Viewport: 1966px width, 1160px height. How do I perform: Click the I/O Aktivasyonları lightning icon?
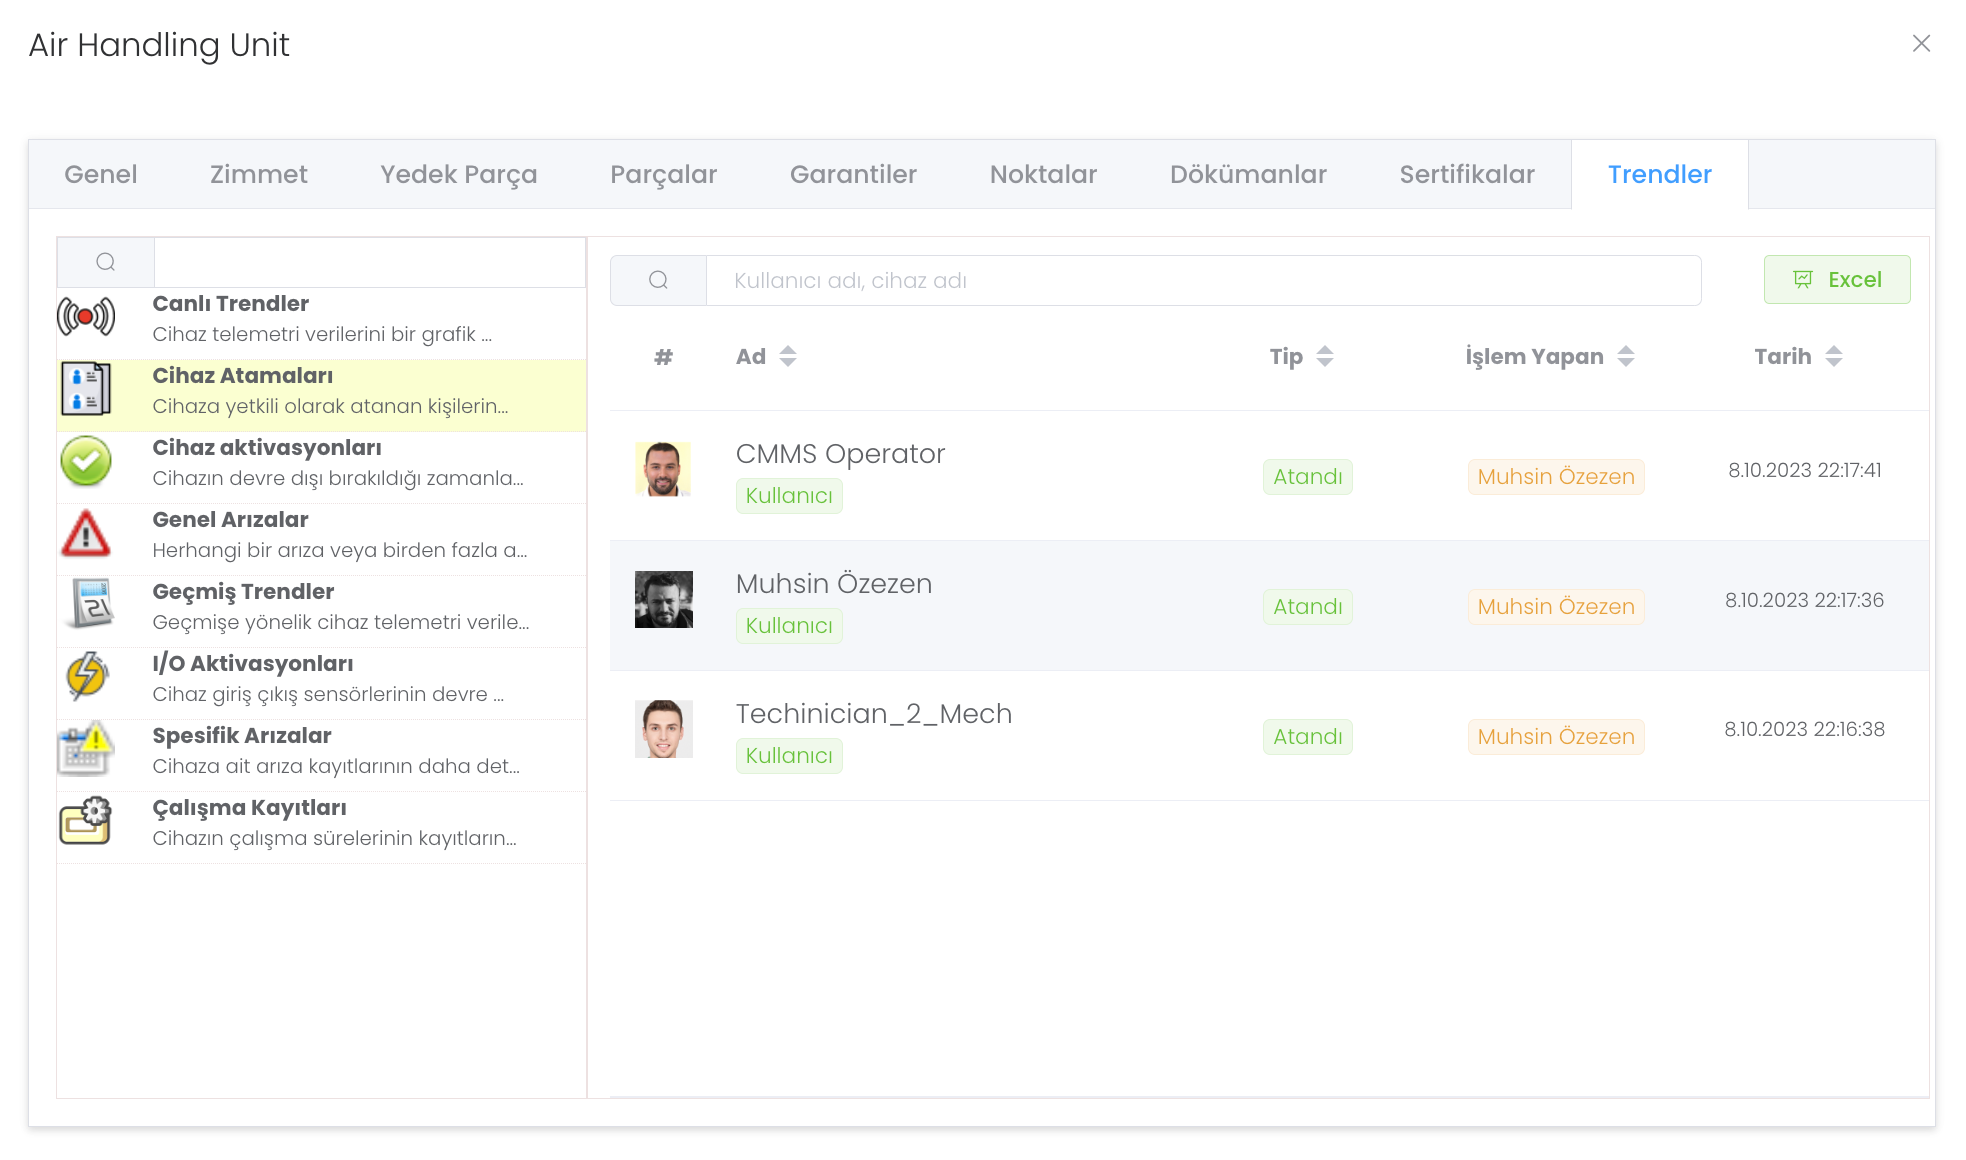(86, 676)
